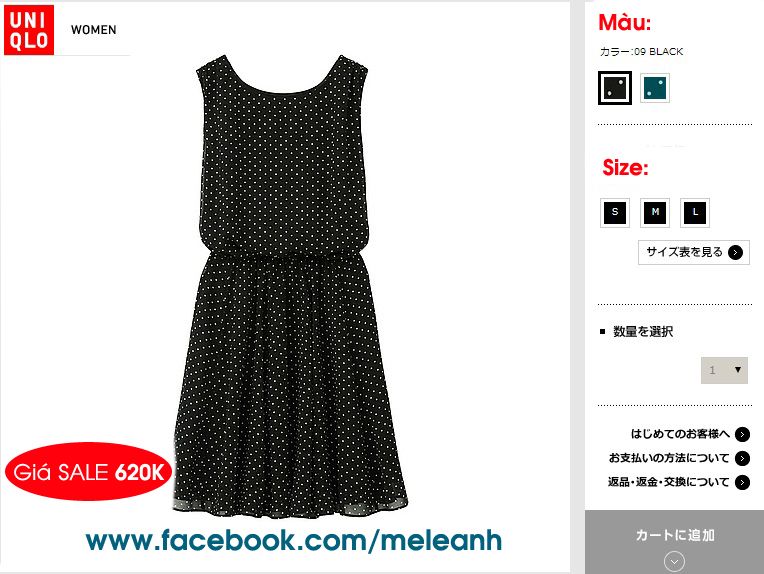Click the UNIQLO logo
The image size is (764, 574).
click(29, 30)
